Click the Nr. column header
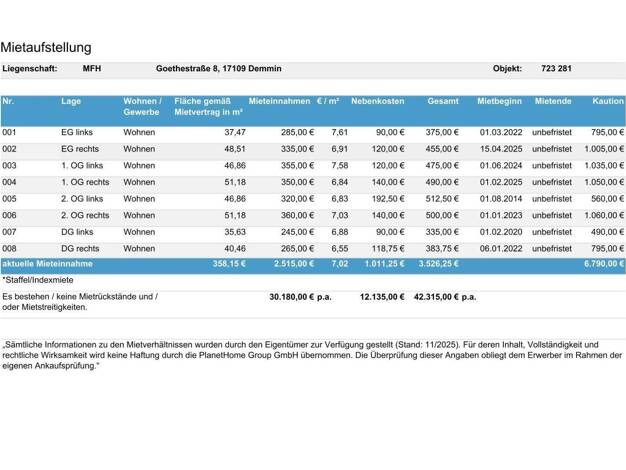This screenshot has height=470, width=626. (8, 102)
